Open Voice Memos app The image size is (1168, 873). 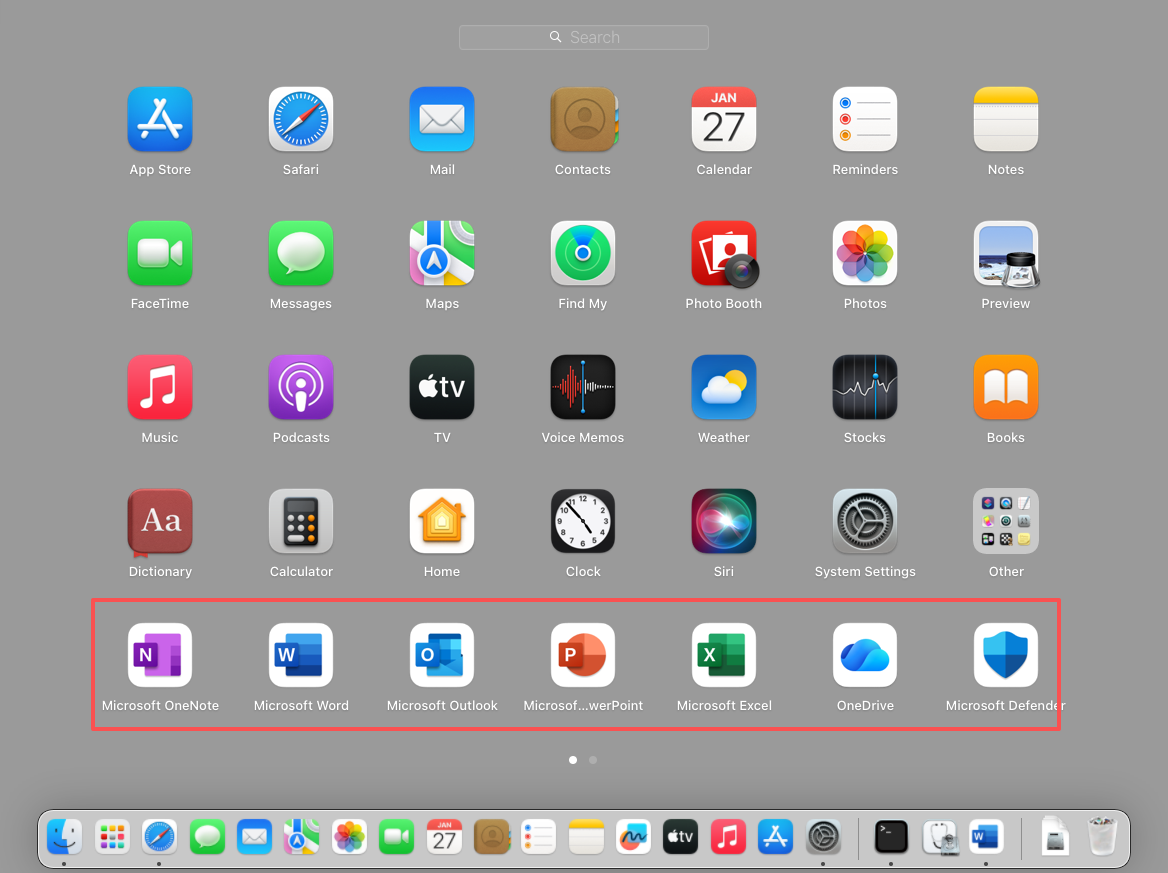point(583,388)
